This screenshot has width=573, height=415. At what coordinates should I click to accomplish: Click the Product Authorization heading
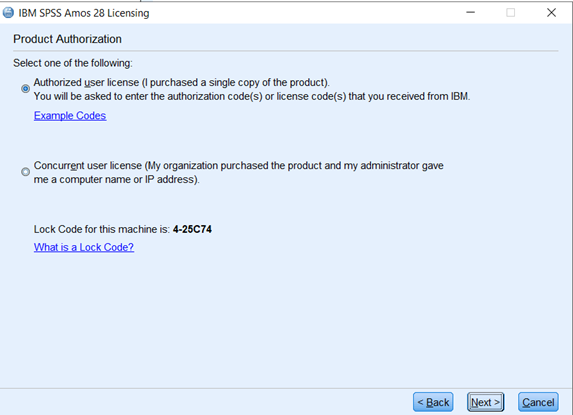point(67,39)
